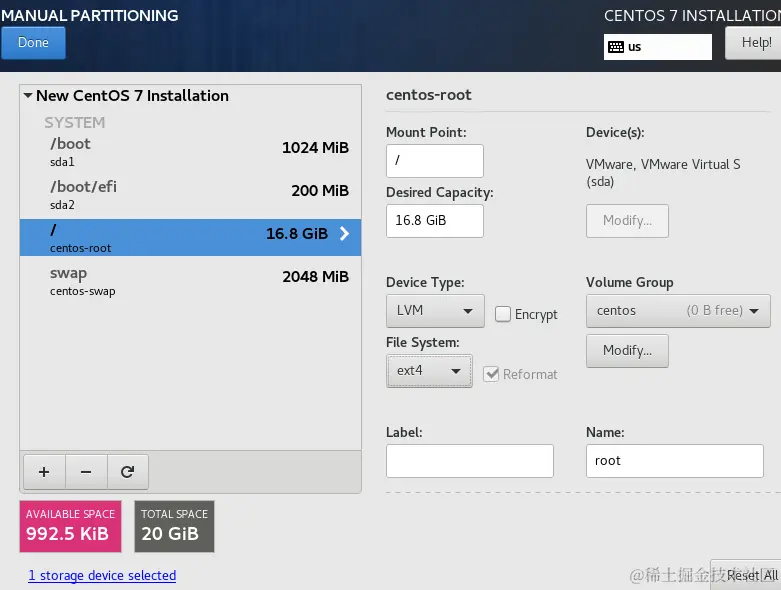Click the AVAILABLE SPACE 992.5 KiB indicator

pyautogui.click(x=70, y=526)
